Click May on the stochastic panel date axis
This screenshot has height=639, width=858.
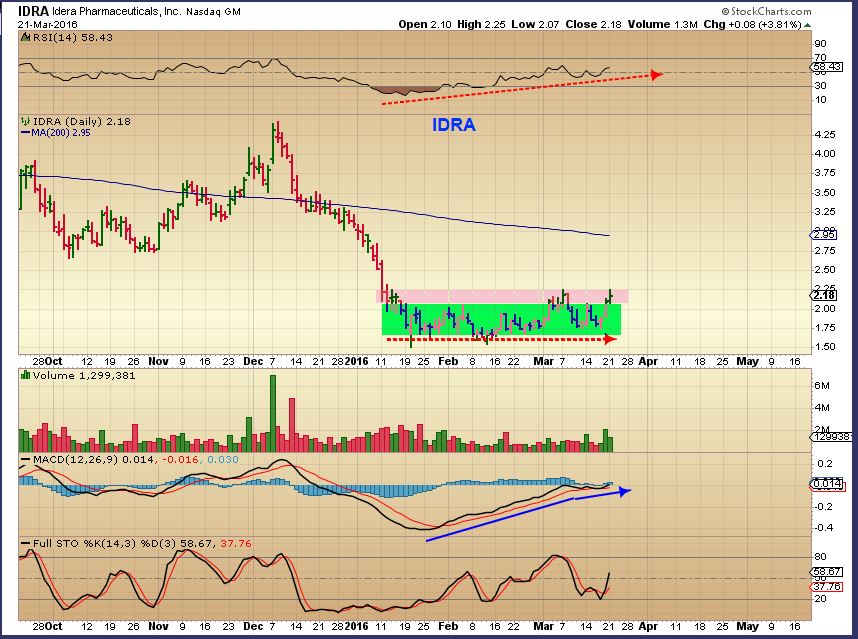point(747,626)
